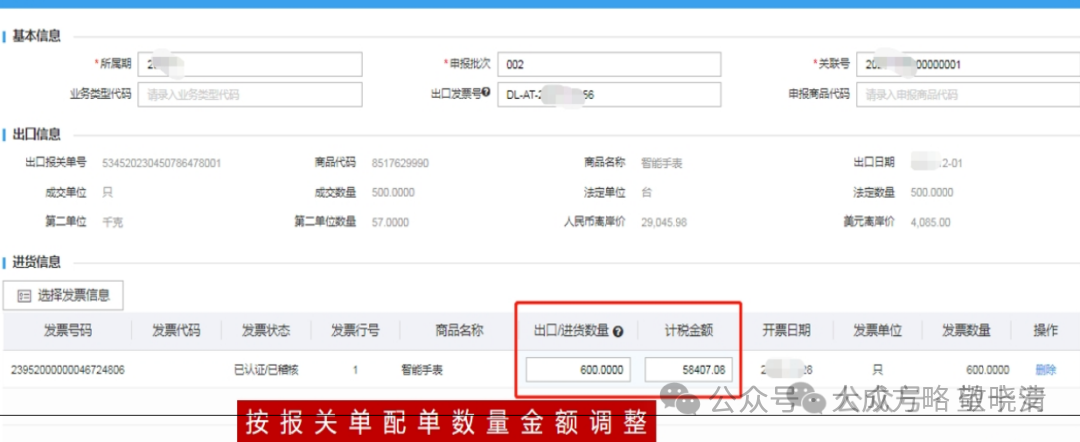
Task: Click the 法定单位 value 台
Action: pyautogui.click(x=646, y=193)
